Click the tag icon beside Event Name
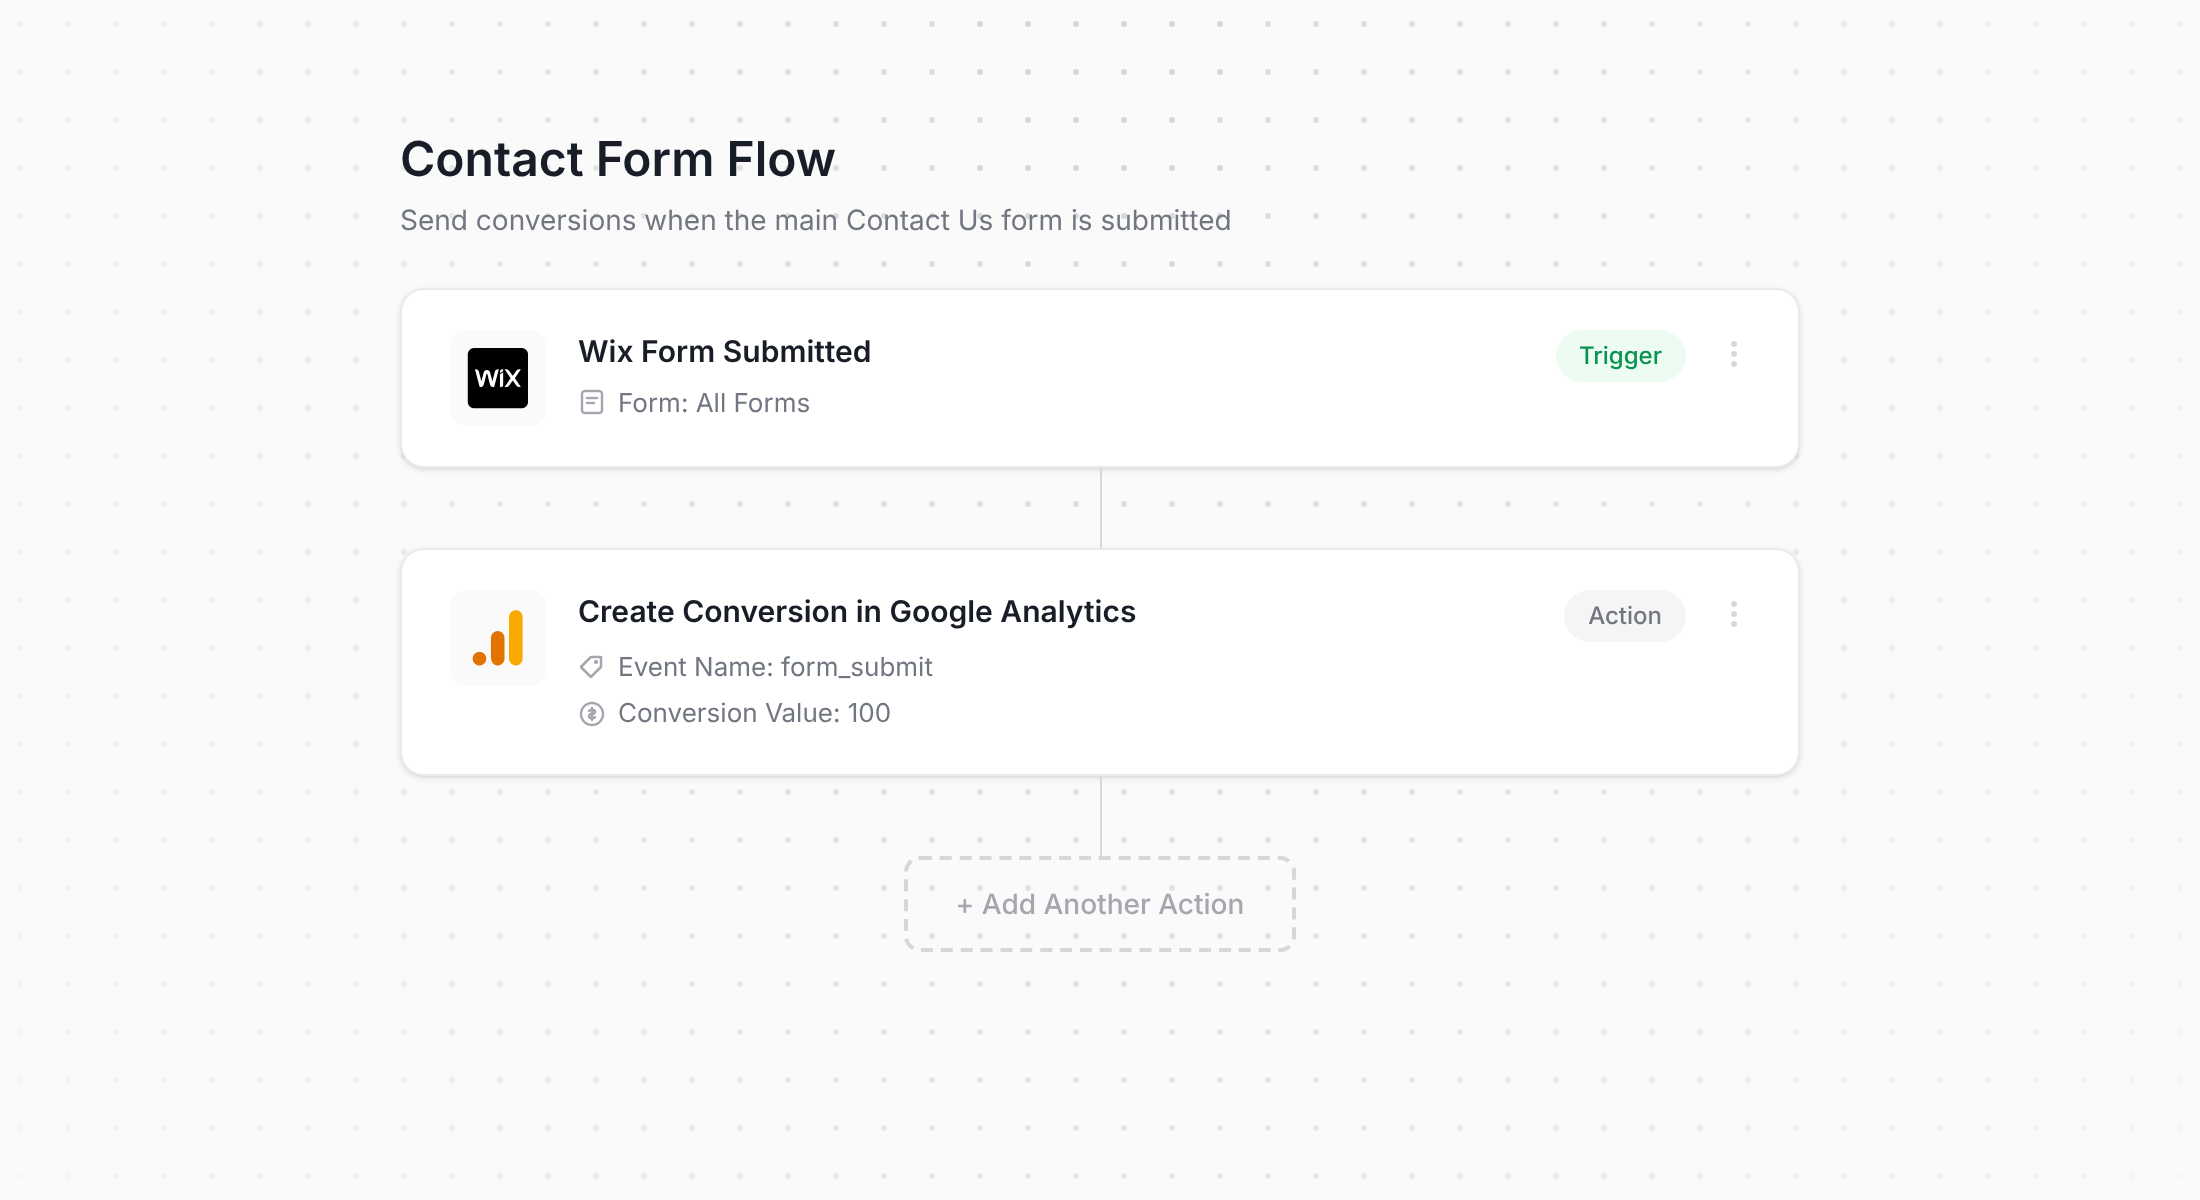 (x=591, y=666)
